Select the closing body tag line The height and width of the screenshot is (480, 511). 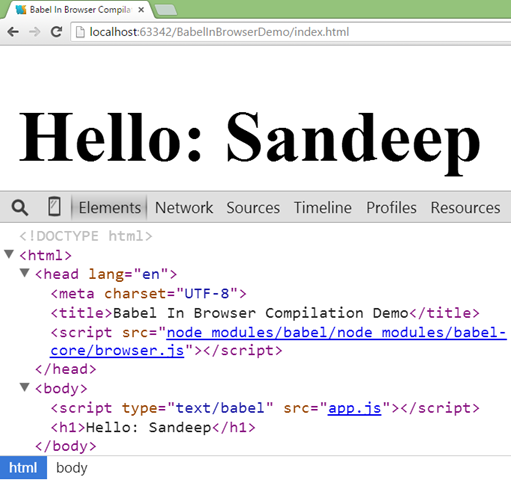click(66, 446)
